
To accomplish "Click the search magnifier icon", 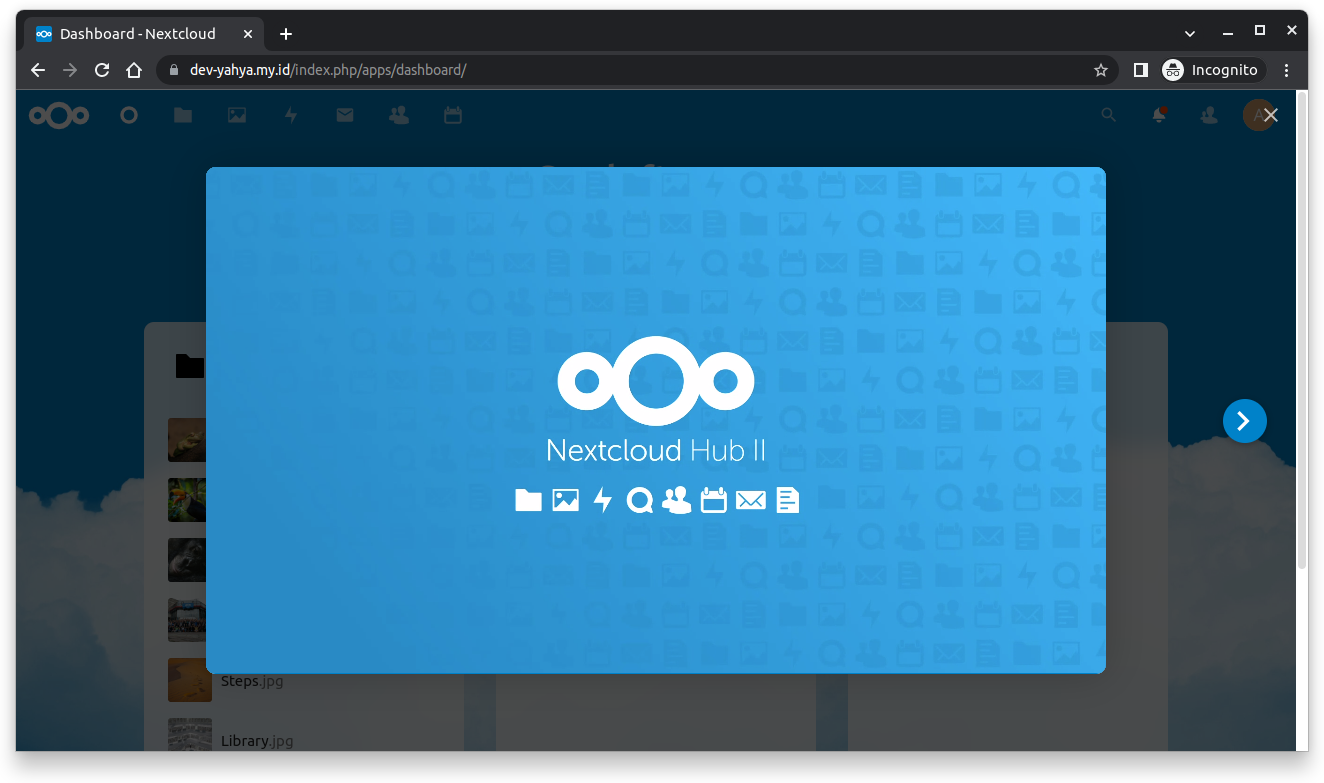I will [1108, 116].
